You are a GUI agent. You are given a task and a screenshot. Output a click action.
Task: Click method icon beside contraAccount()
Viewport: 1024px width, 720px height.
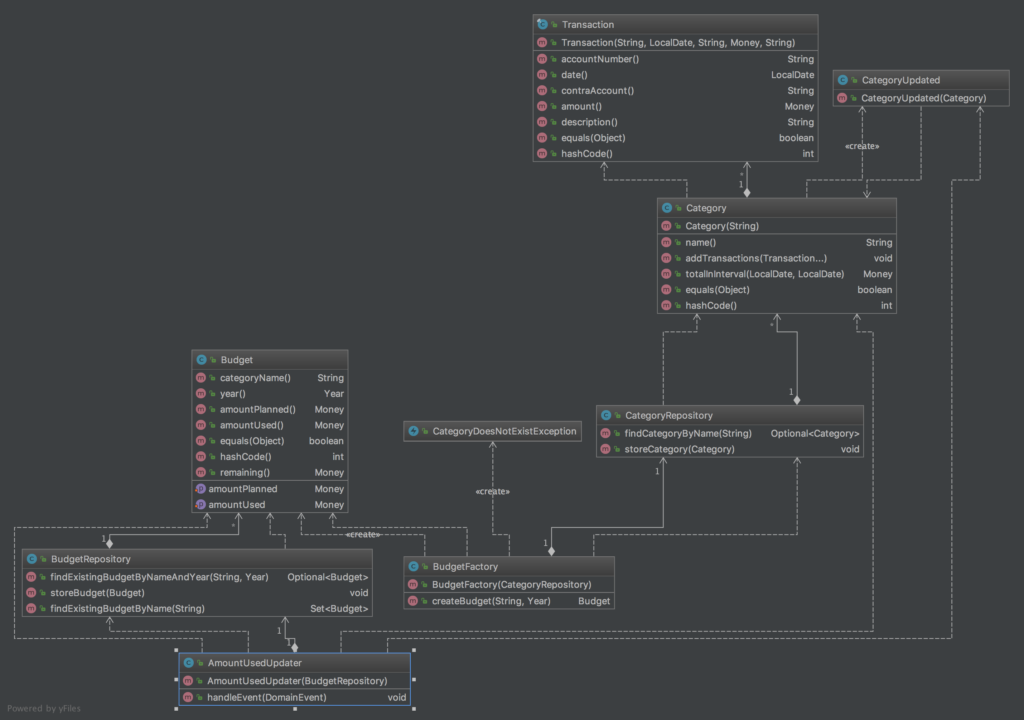click(541, 90)
